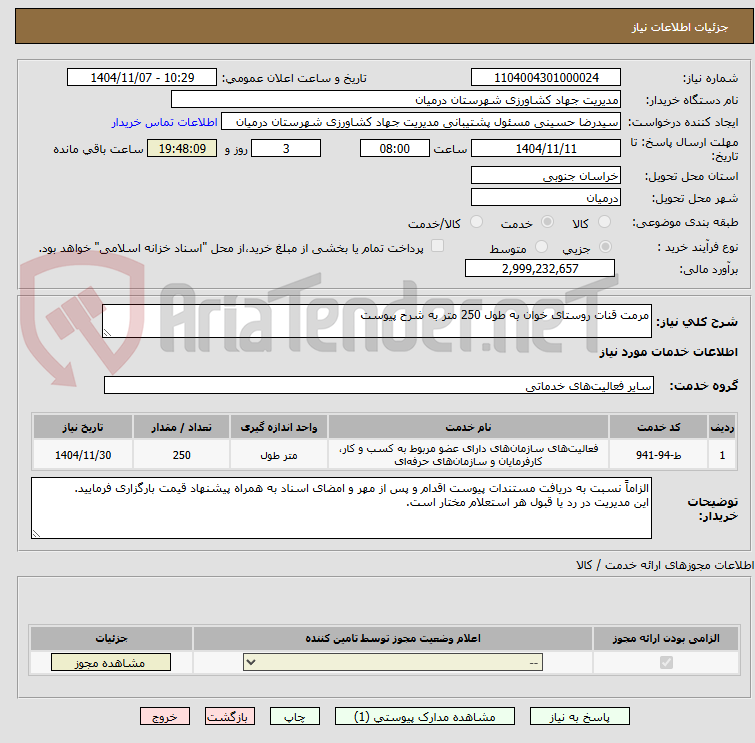The height and width of the screenshot is (743, 755).
Task: Click the بازگشت back button
Action: coord(229,717)
